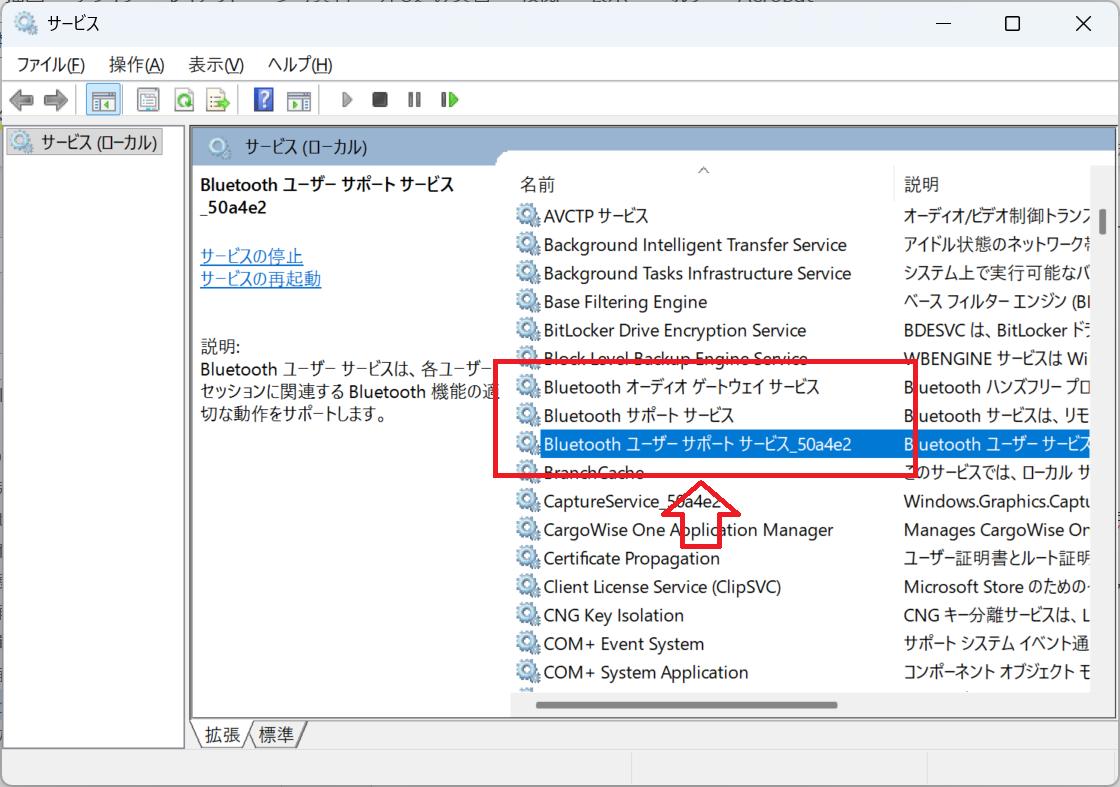
Task: Pause the service using the pause icon
Action: point(414,99)
